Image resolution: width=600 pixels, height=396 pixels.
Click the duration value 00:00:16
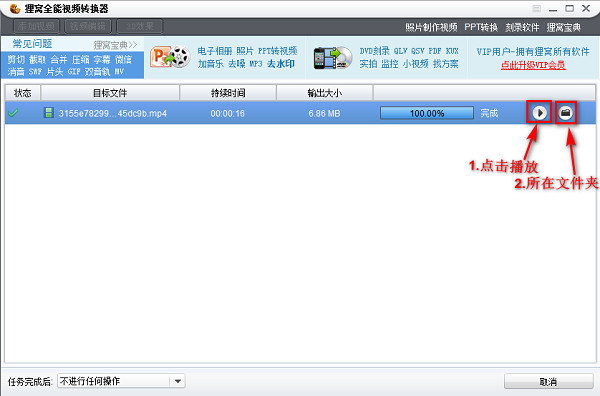pos(227,114)
